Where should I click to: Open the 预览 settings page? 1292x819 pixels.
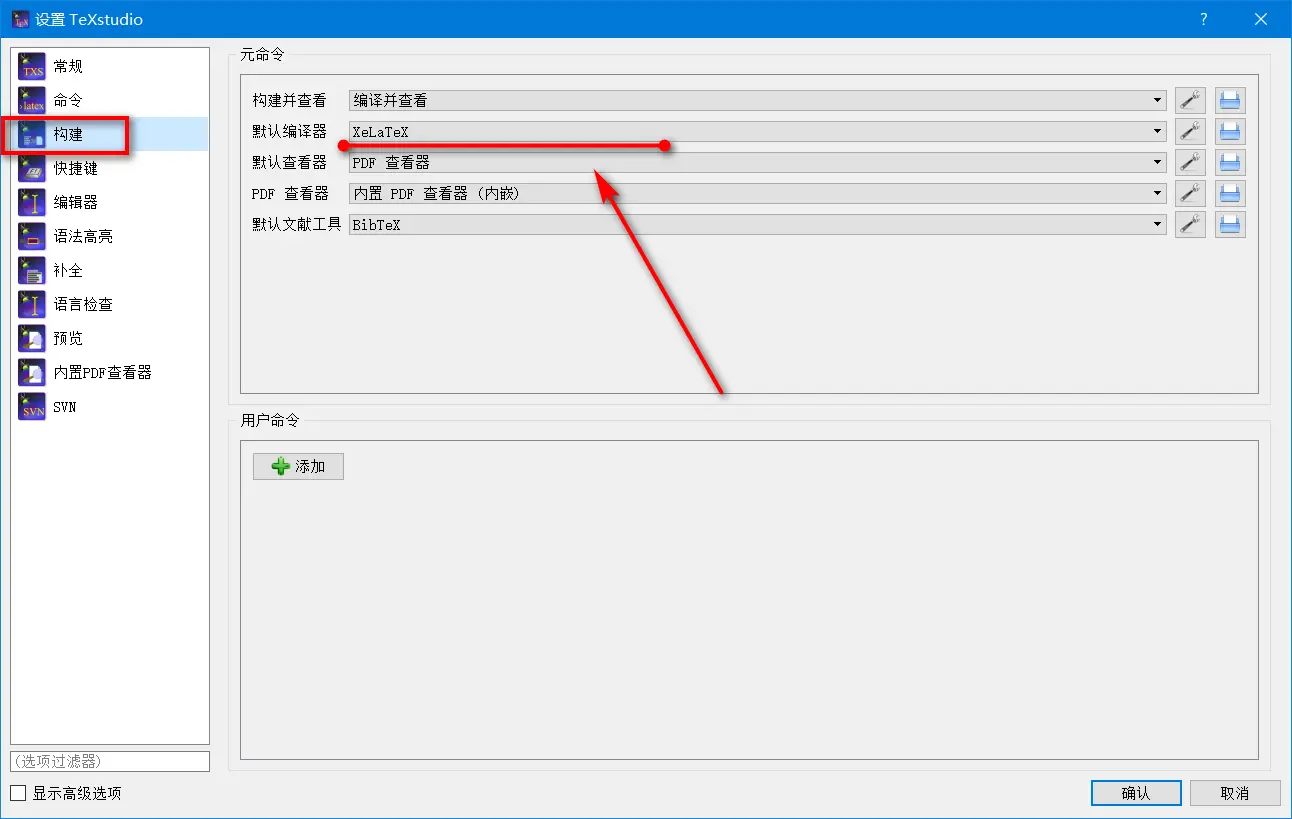[x=110, y=339]
